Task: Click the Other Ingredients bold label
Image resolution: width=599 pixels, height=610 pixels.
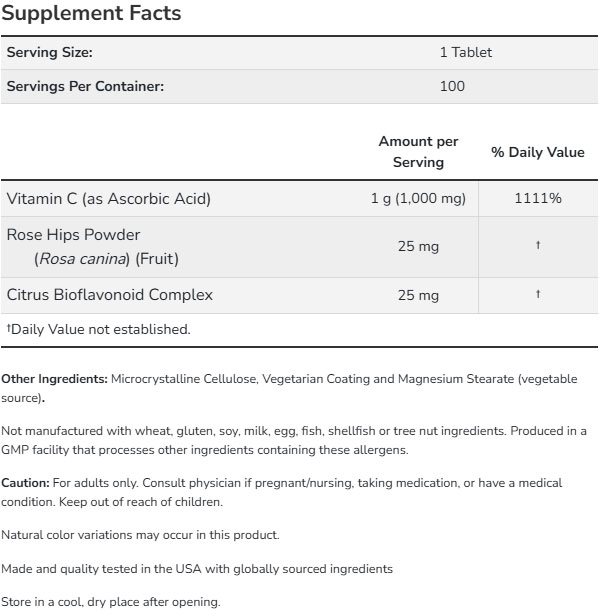Action: [x=54, y=379]
